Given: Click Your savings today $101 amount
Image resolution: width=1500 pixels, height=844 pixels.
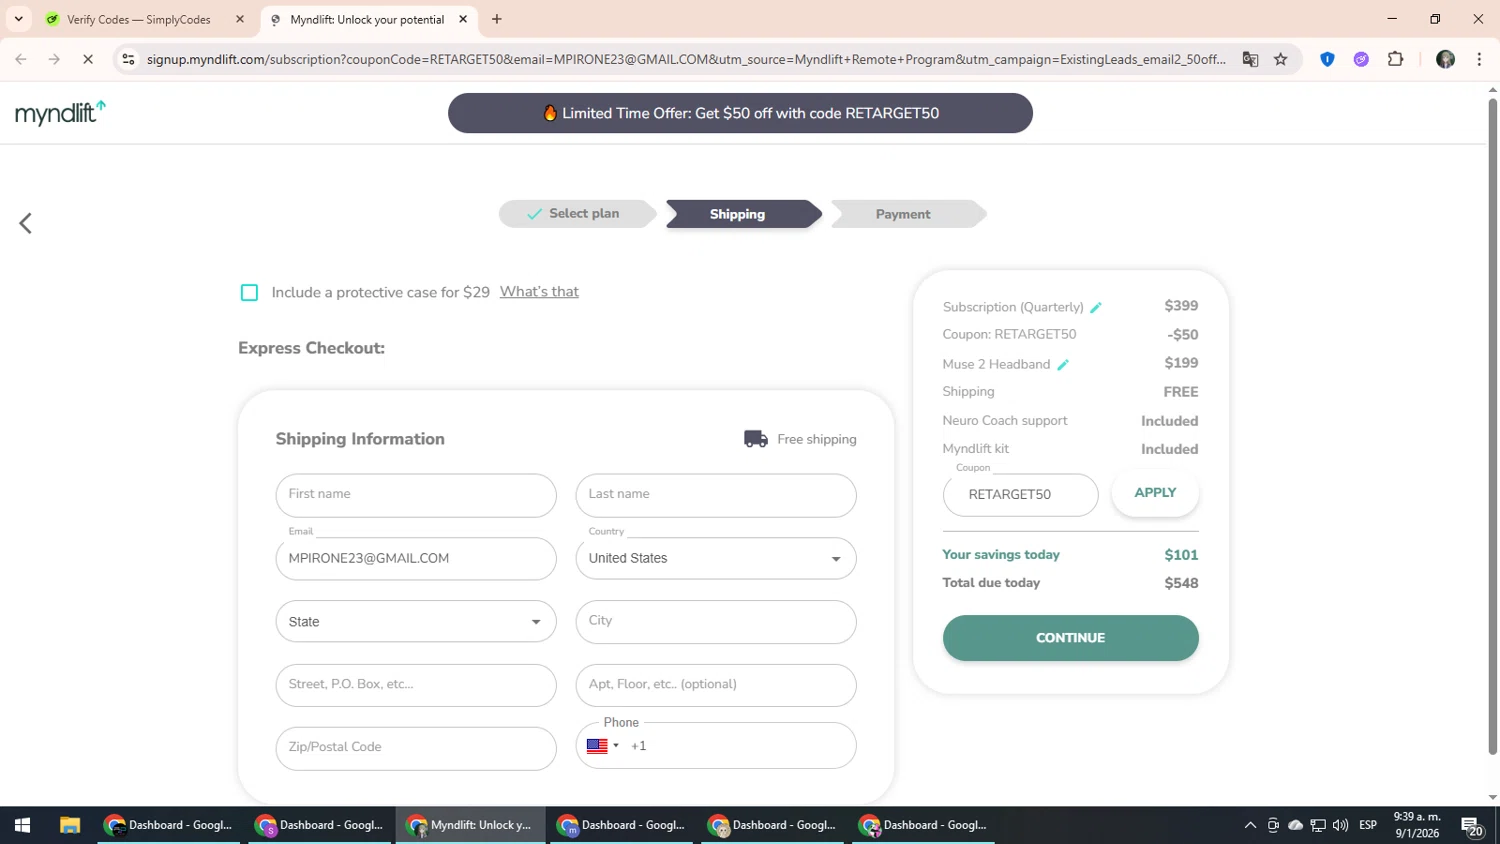Looking at the screenshot, I should point(1181,555).
